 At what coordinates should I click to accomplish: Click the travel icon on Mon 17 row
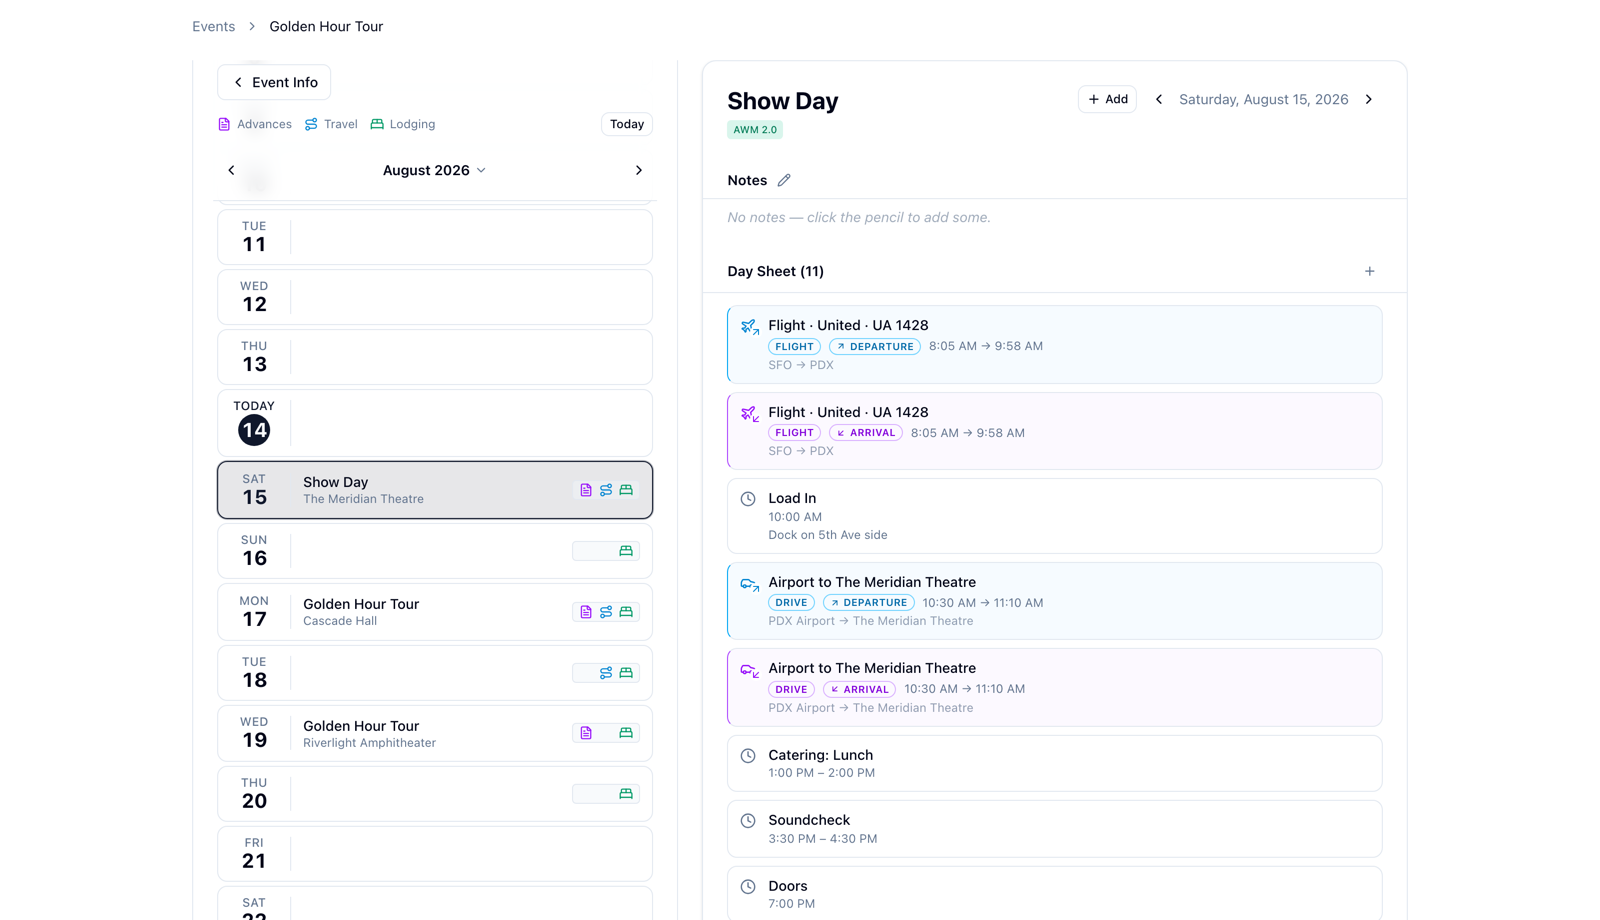tap(606, 612)
